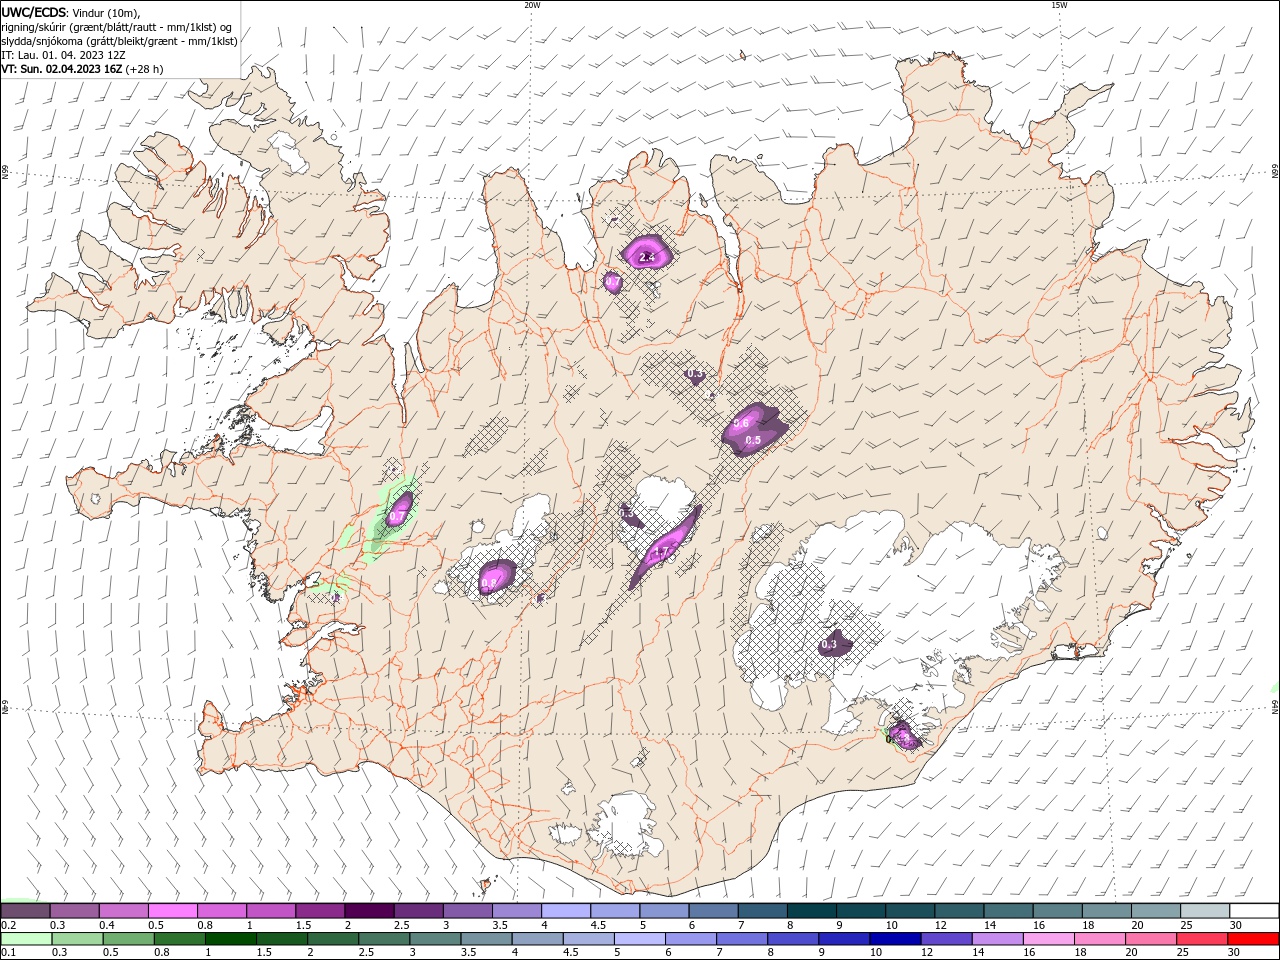Click the valid time line 'VT: Sun. 02.04.2023 16Z'

click(62, 69)
